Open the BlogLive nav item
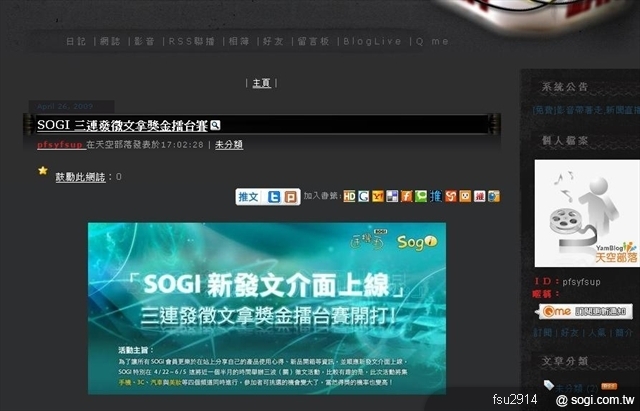The image size is (640, 411). 372,41
